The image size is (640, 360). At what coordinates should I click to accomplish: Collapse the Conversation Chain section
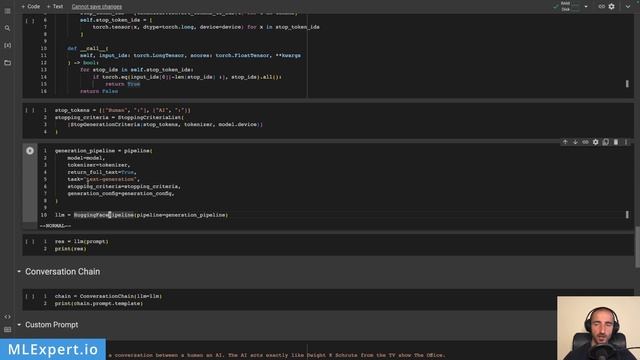[19, 271]
